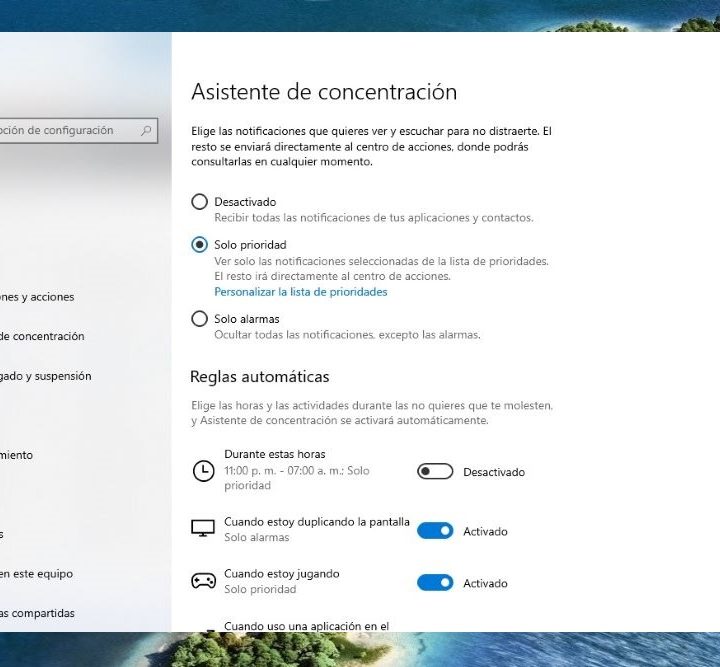Select the Desactivado radio option
720x667 pixels.
(199, 202)
